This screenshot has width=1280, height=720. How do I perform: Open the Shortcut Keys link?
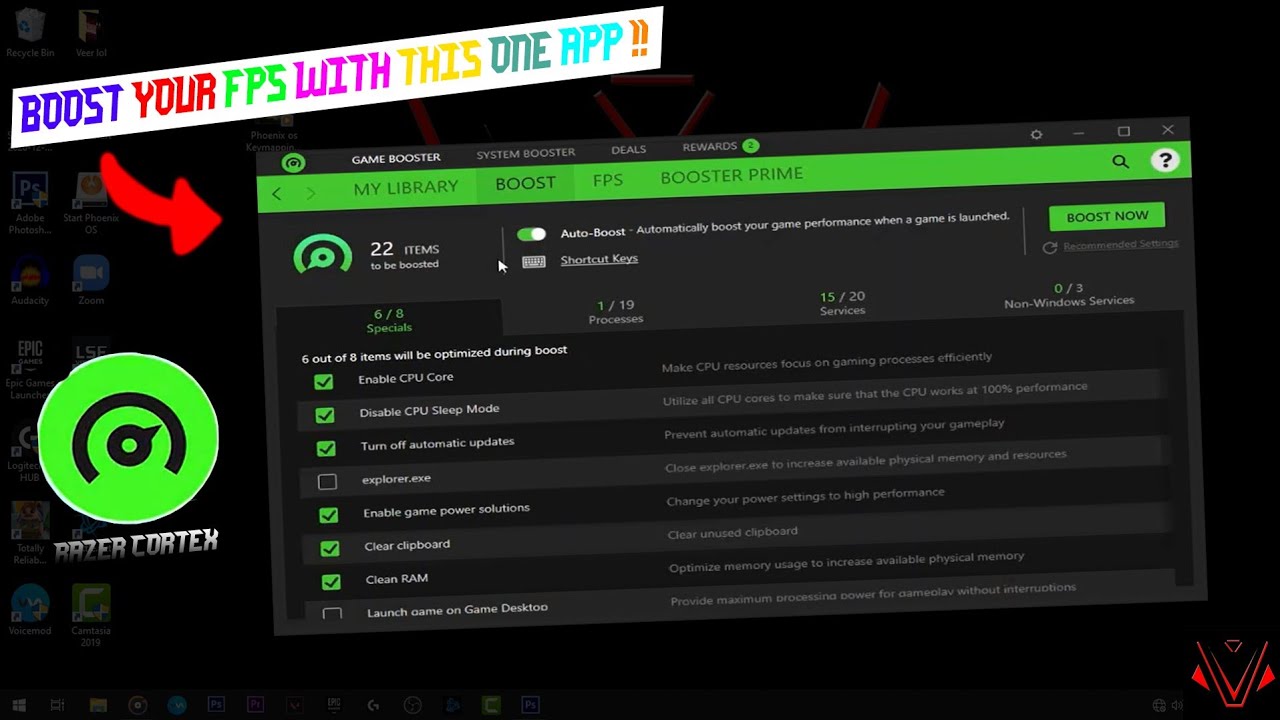[599, 259]
